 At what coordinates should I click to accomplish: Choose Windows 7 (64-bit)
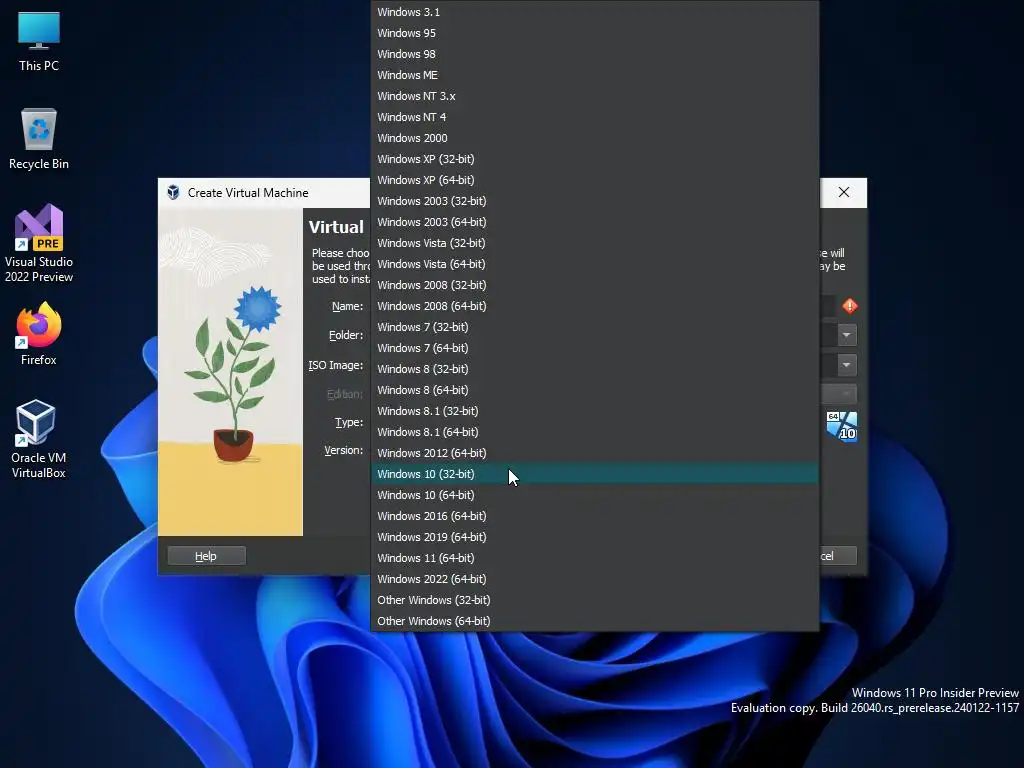tap(595, 348)
